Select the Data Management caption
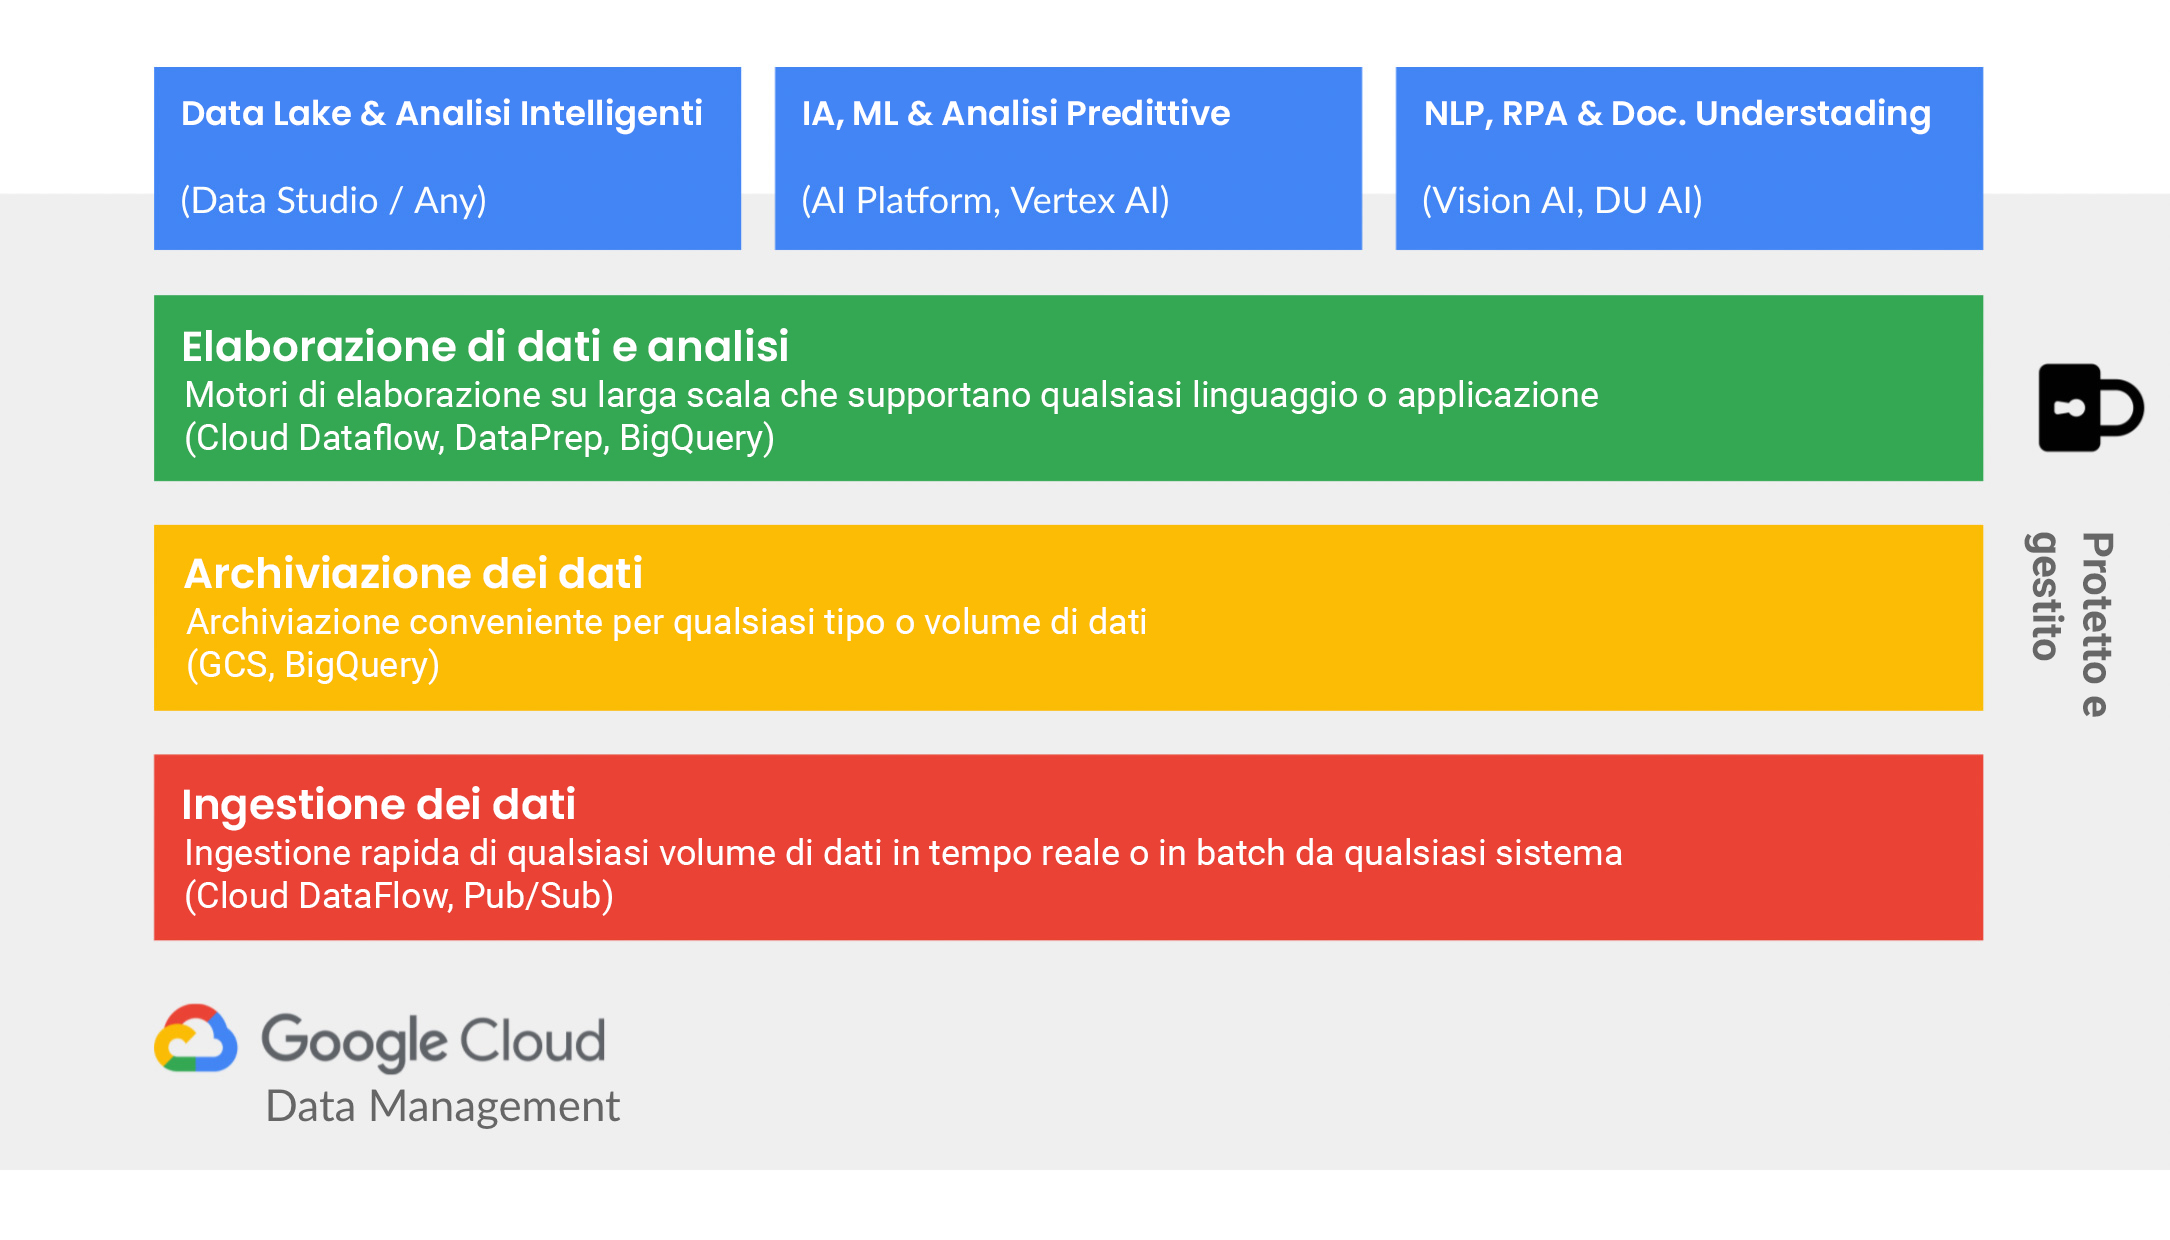This screenshot has height=1240, width=2170. click(x=442, y=1107)
